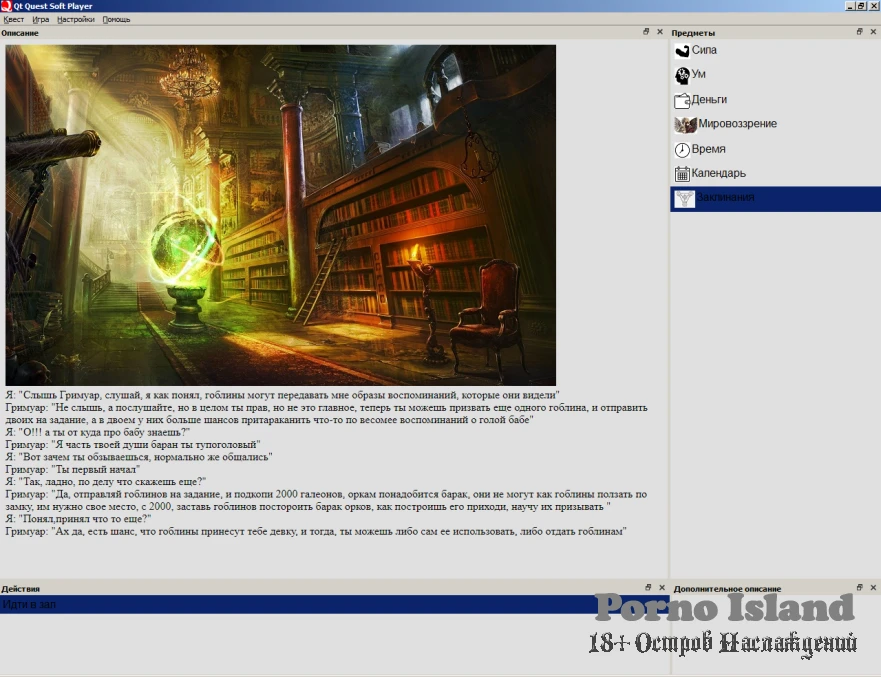Viewport: 881px width, 677px height.
Task: Click the Время clock icon
Action: point(683,149)
